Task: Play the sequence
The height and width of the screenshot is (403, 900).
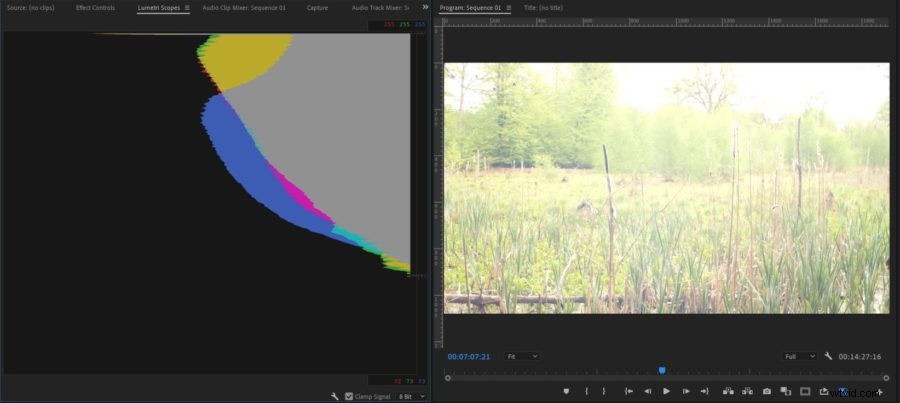Action: pos(666,392)
